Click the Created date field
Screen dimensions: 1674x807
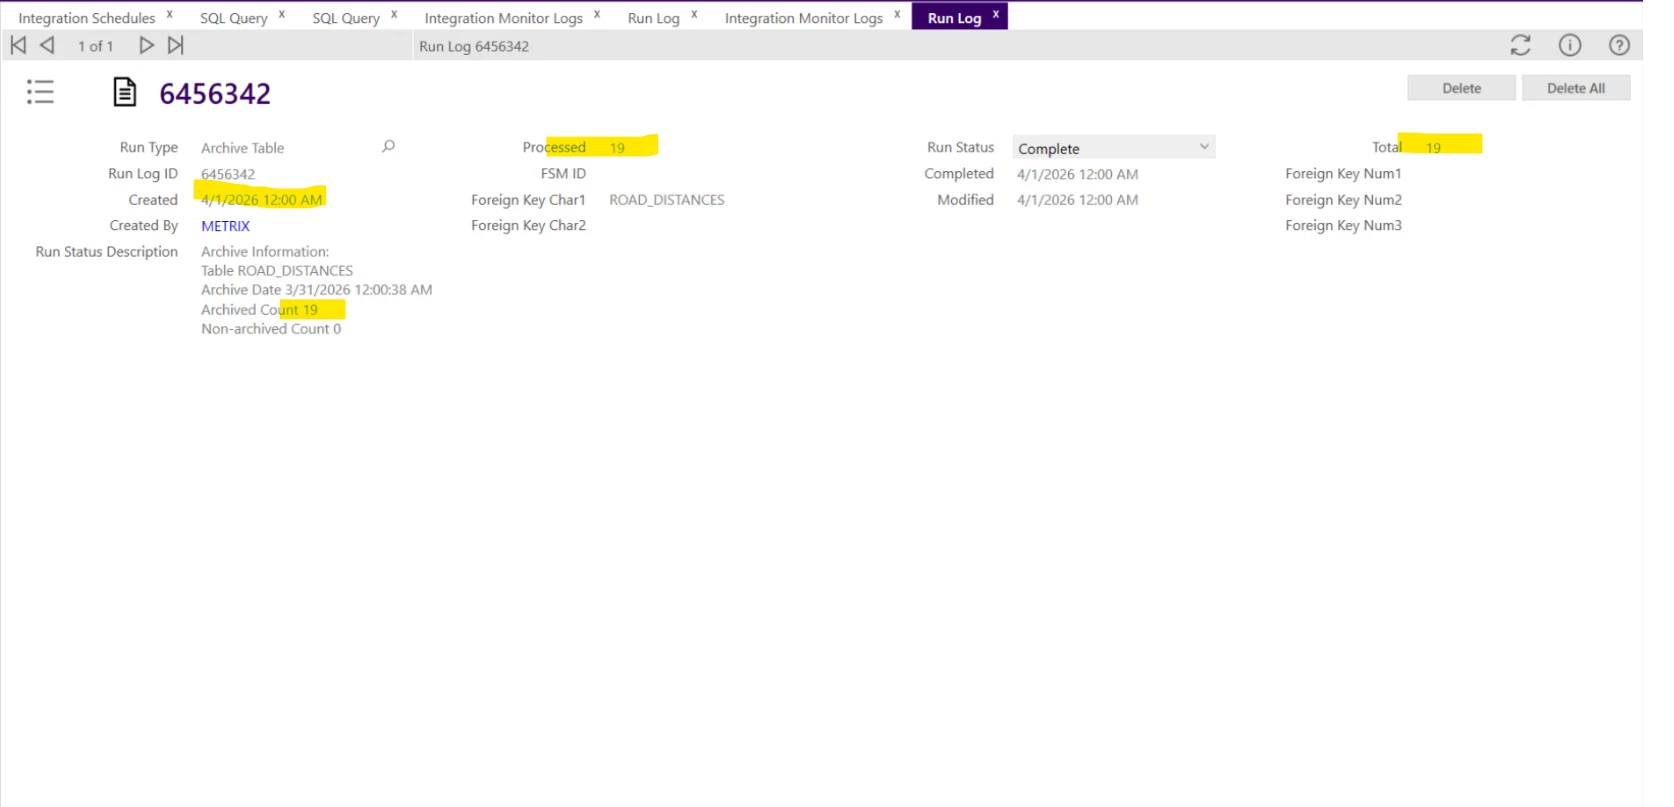coord(262,200)
